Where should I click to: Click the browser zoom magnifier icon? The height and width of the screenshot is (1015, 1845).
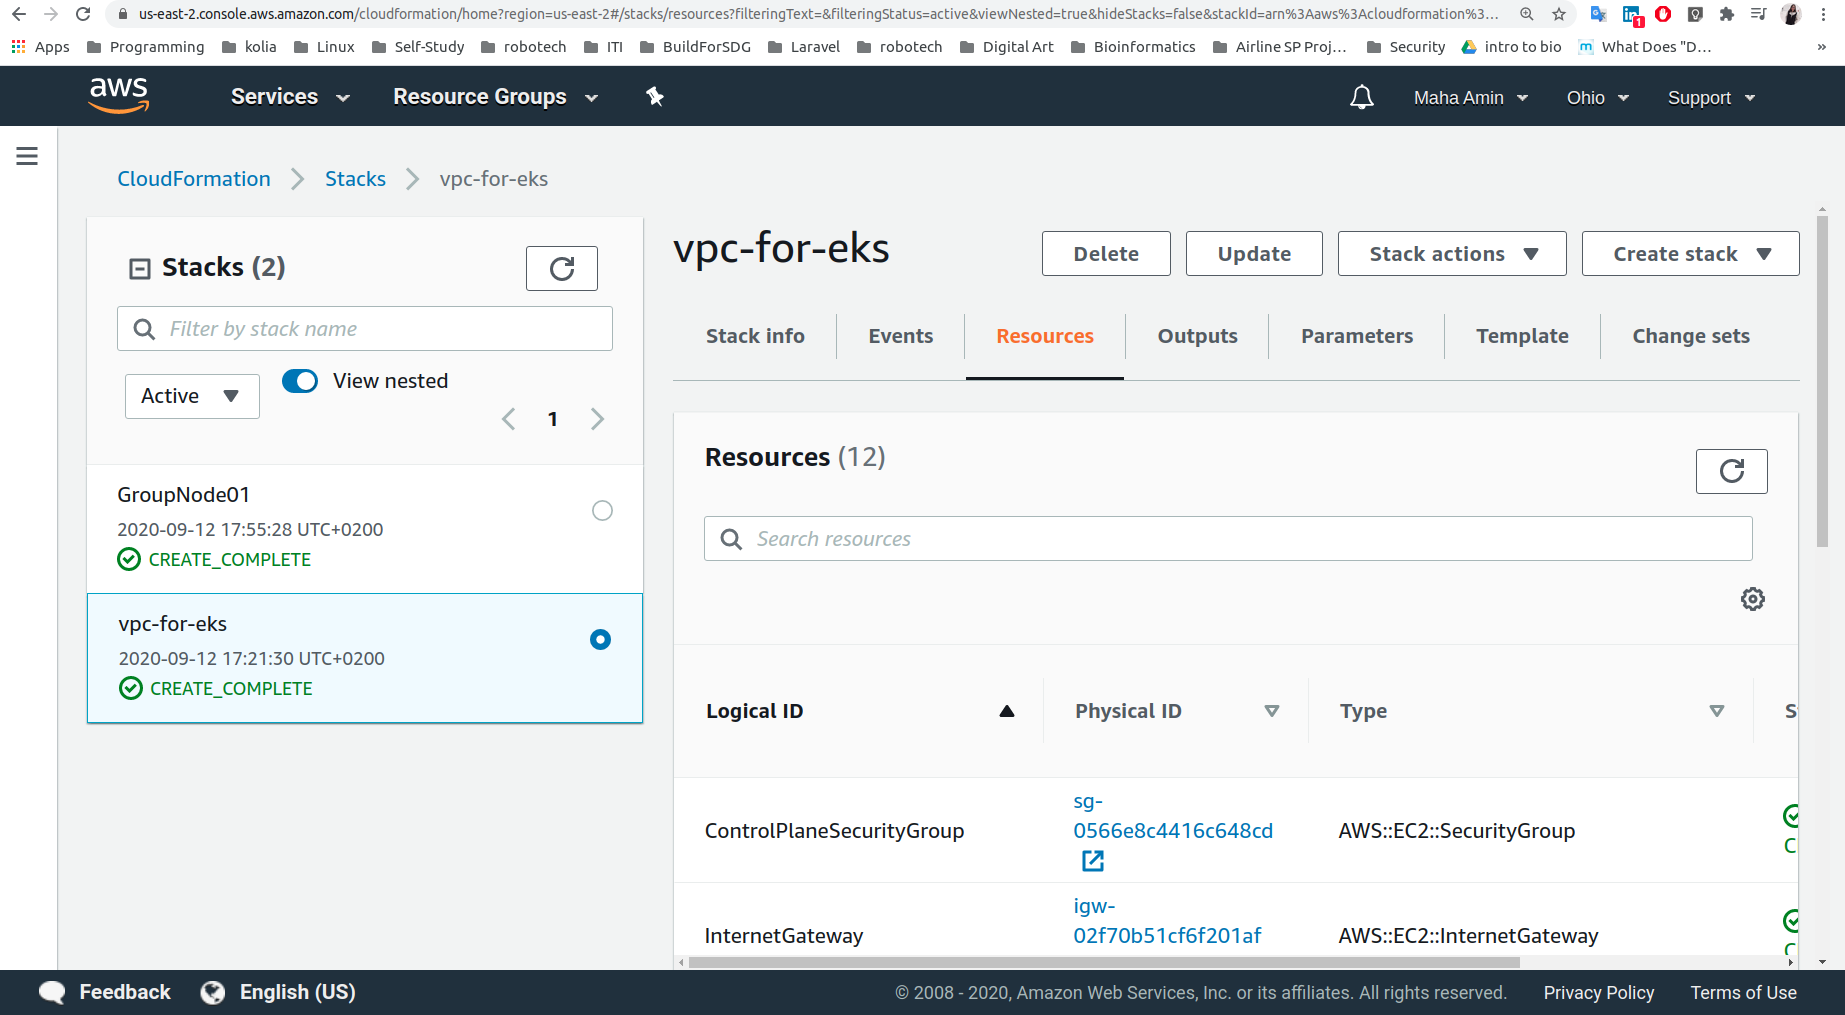[x=1527, y=14]
